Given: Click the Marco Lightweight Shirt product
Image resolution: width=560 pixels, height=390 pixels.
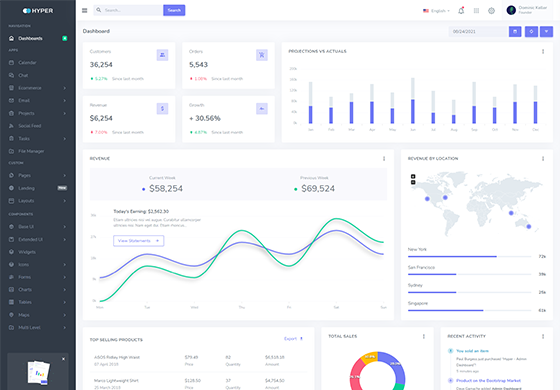Looking at the screenshot, I should pyautogui.click(x=116, y=381).
